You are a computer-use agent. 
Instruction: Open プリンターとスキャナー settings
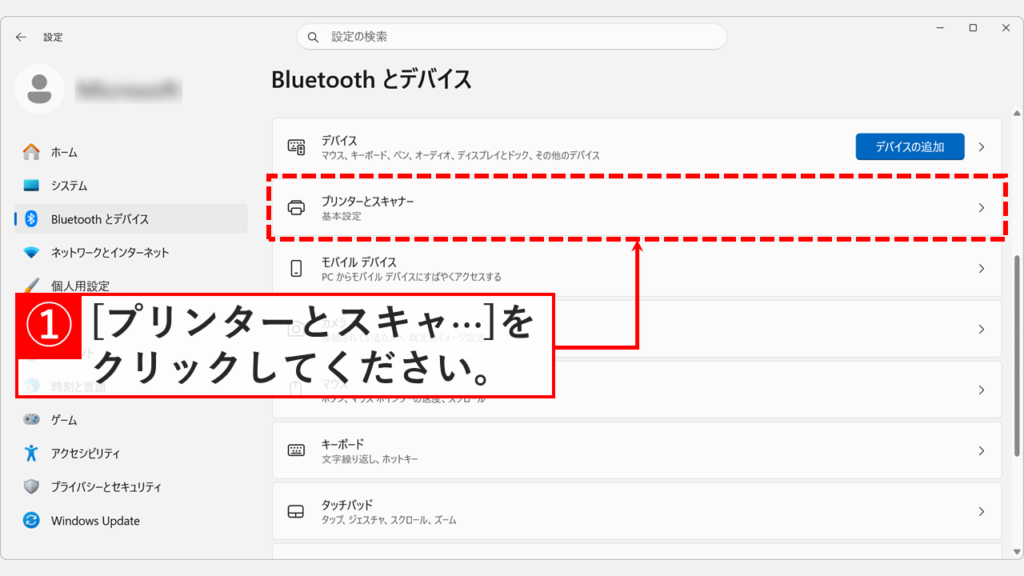637,208
